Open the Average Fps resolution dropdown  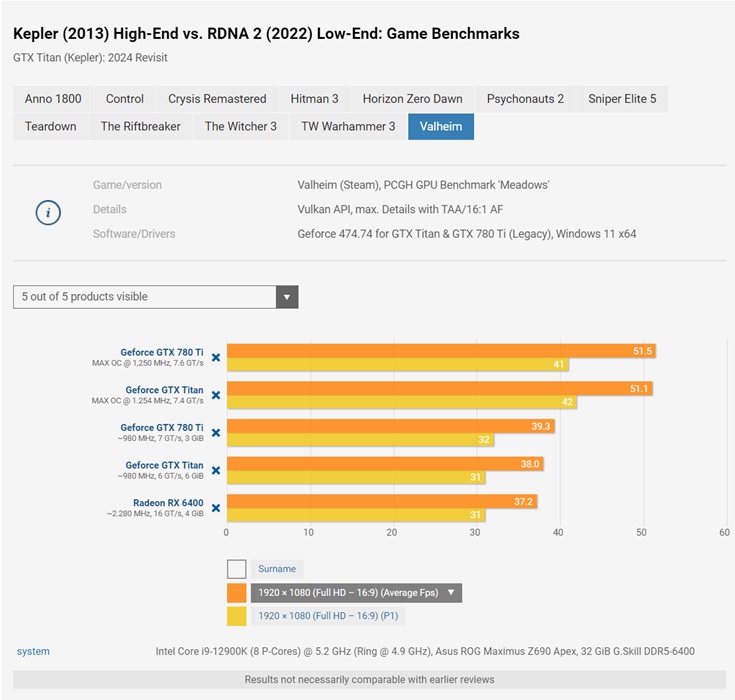(x=356, y=593)
